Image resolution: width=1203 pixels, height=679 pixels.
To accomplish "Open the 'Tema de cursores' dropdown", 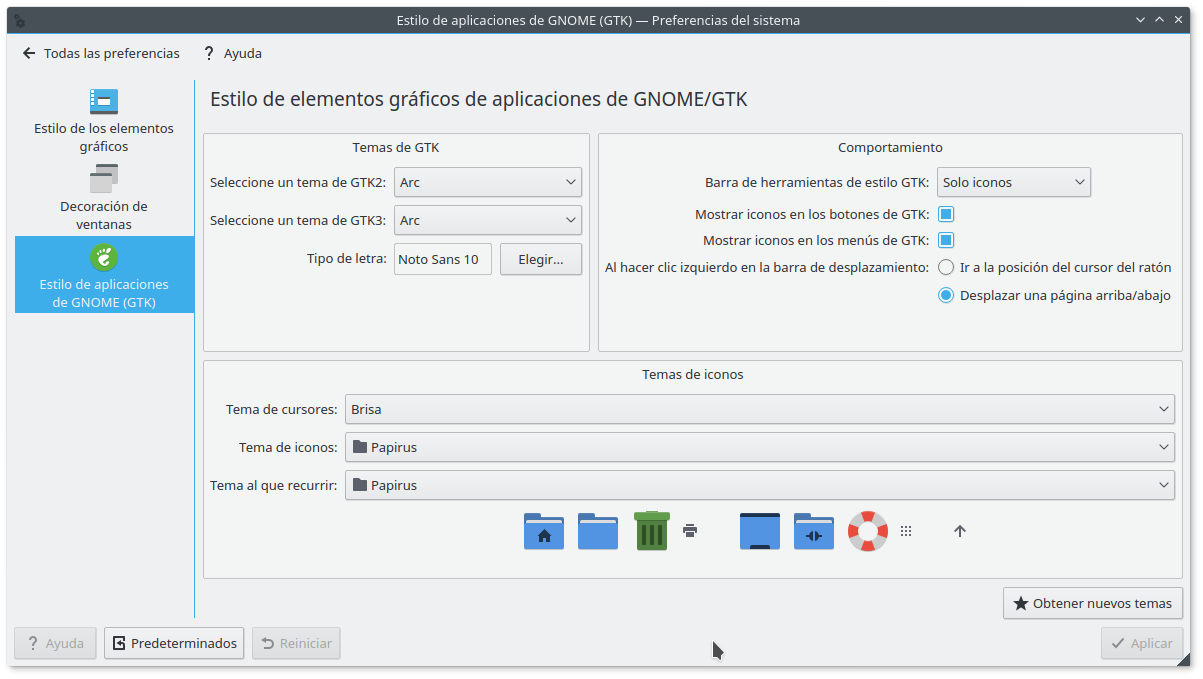I will (759, 409).
